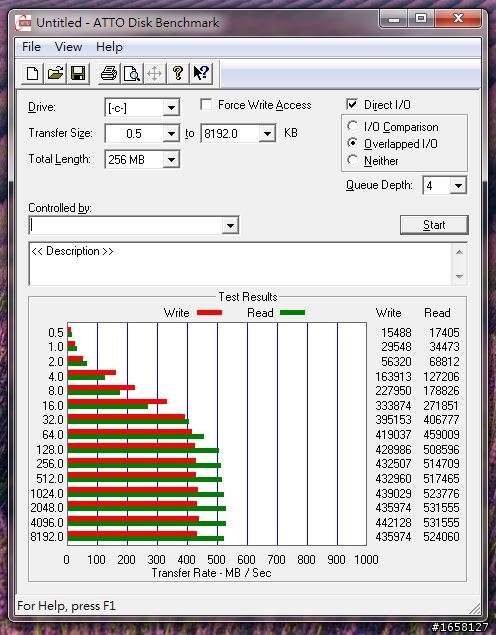Click the green Read legend swatch
496x635 pixels.
[292, 313]
